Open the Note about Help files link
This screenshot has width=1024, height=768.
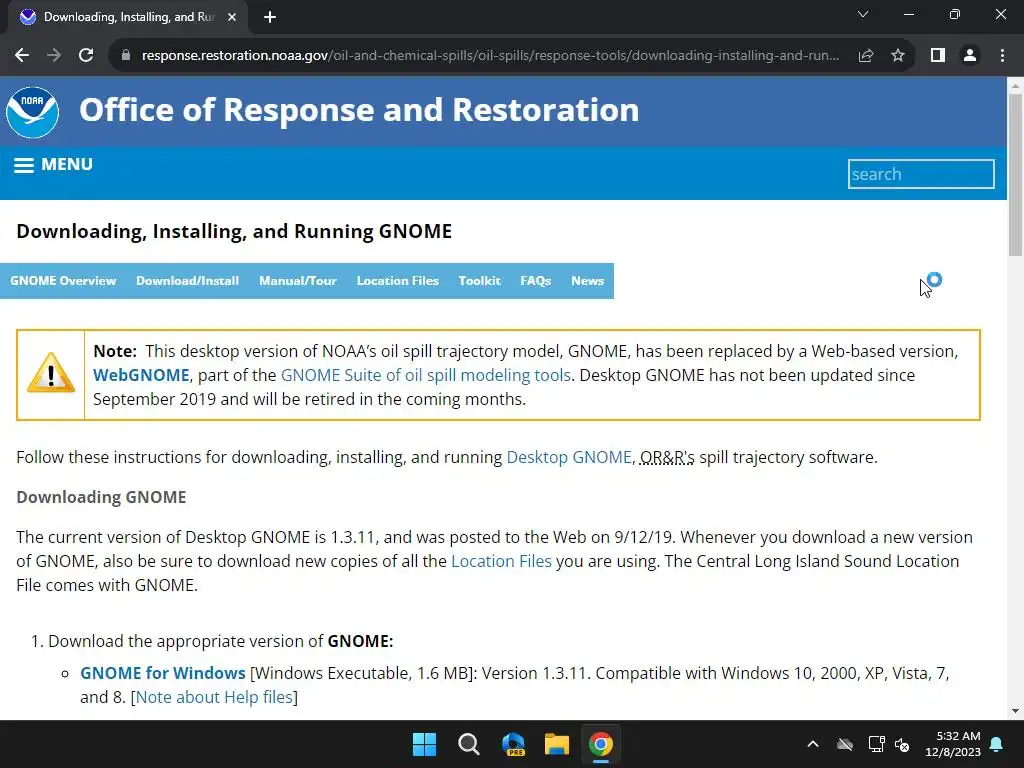tap(214, 697)
